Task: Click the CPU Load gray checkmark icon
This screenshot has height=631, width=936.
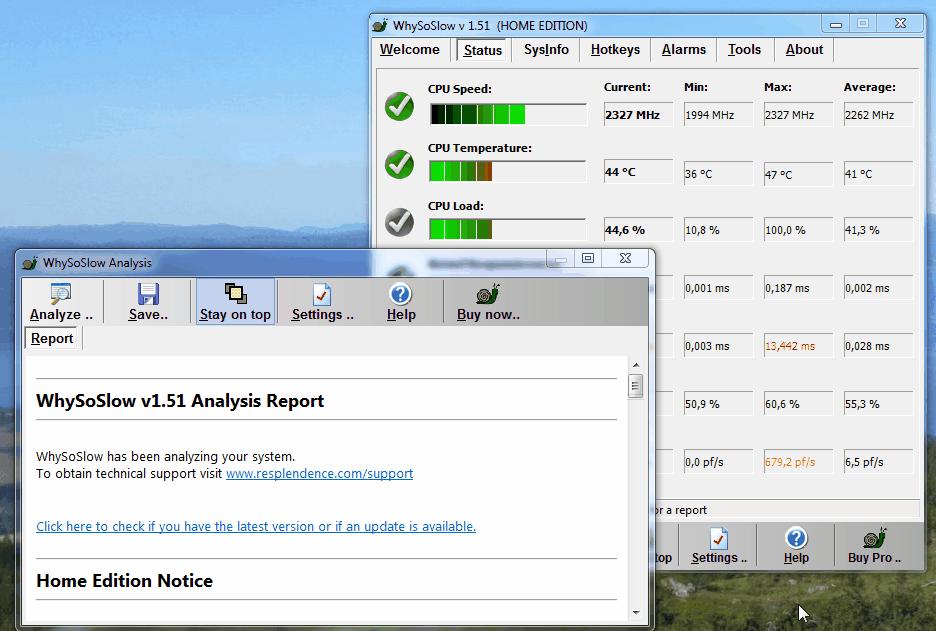Action: point(399,222)
